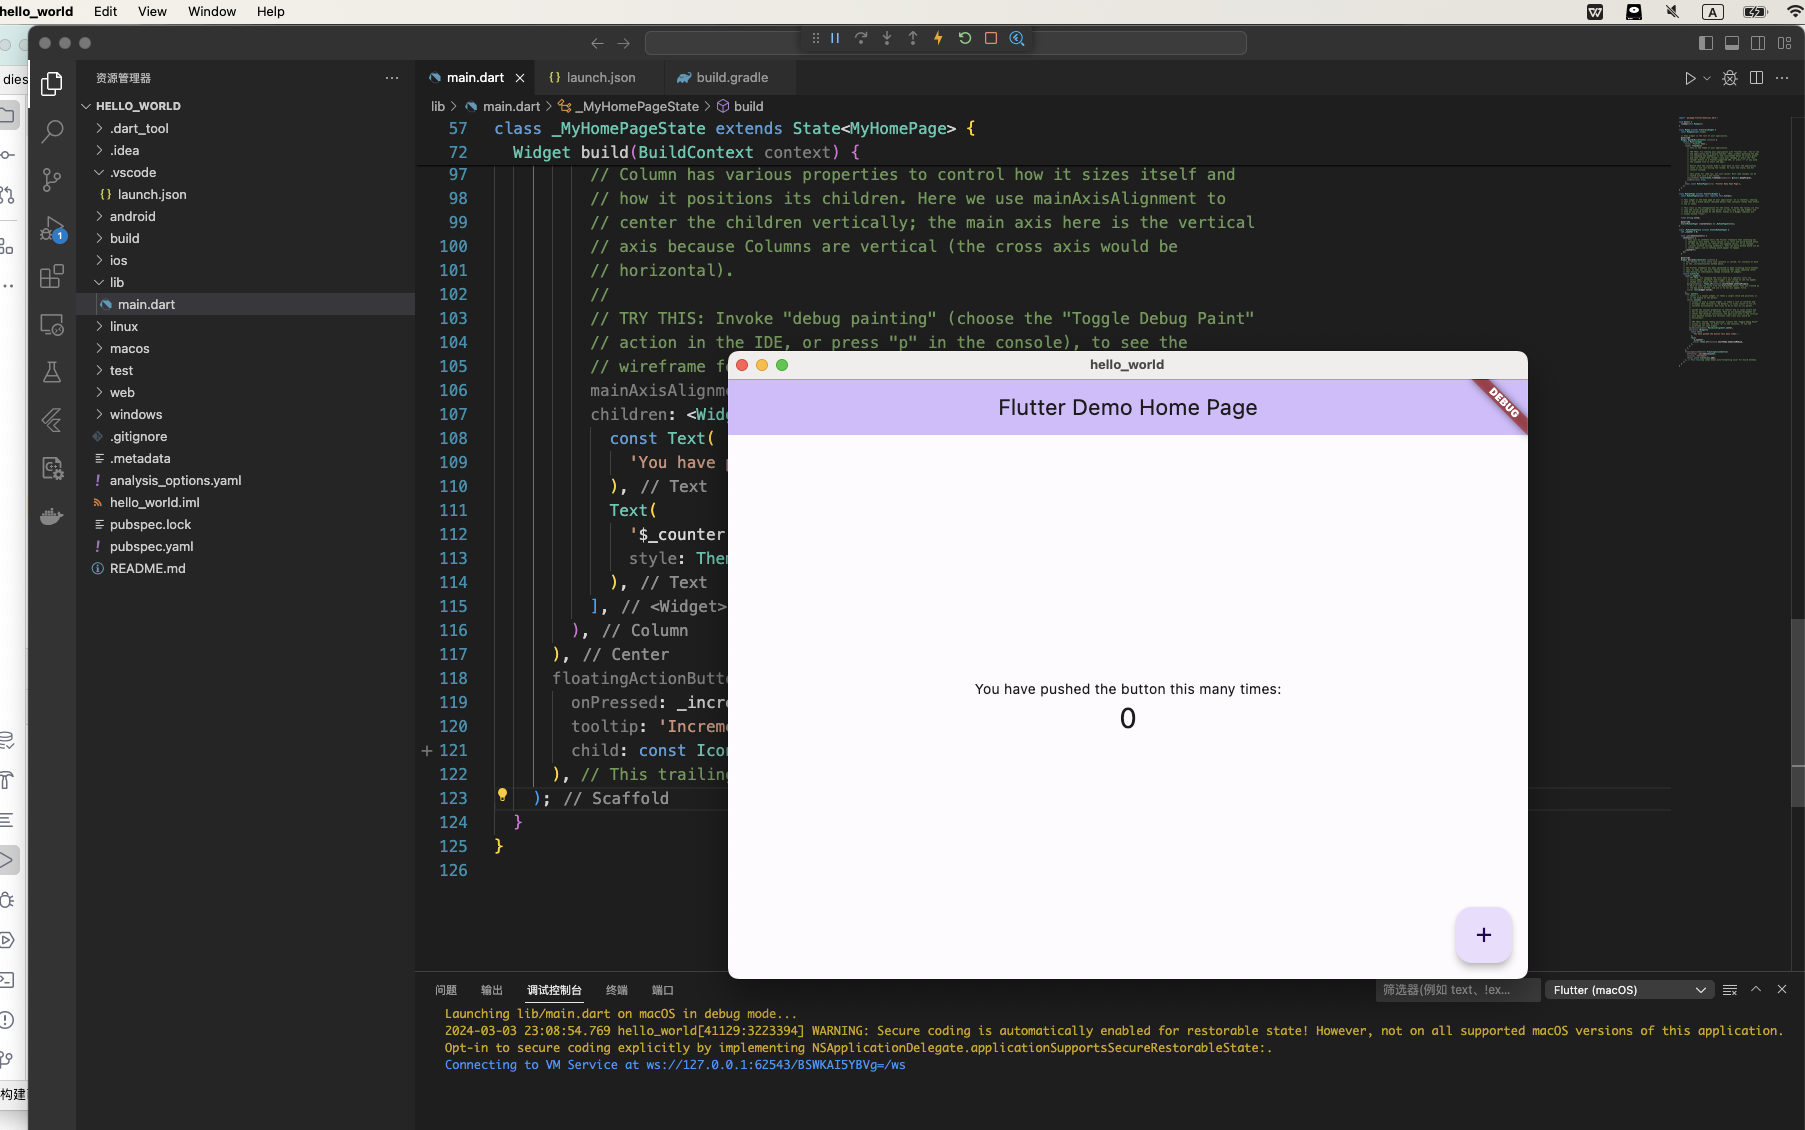Toggle the bottom panel visibility

[x=1732, y=43]
